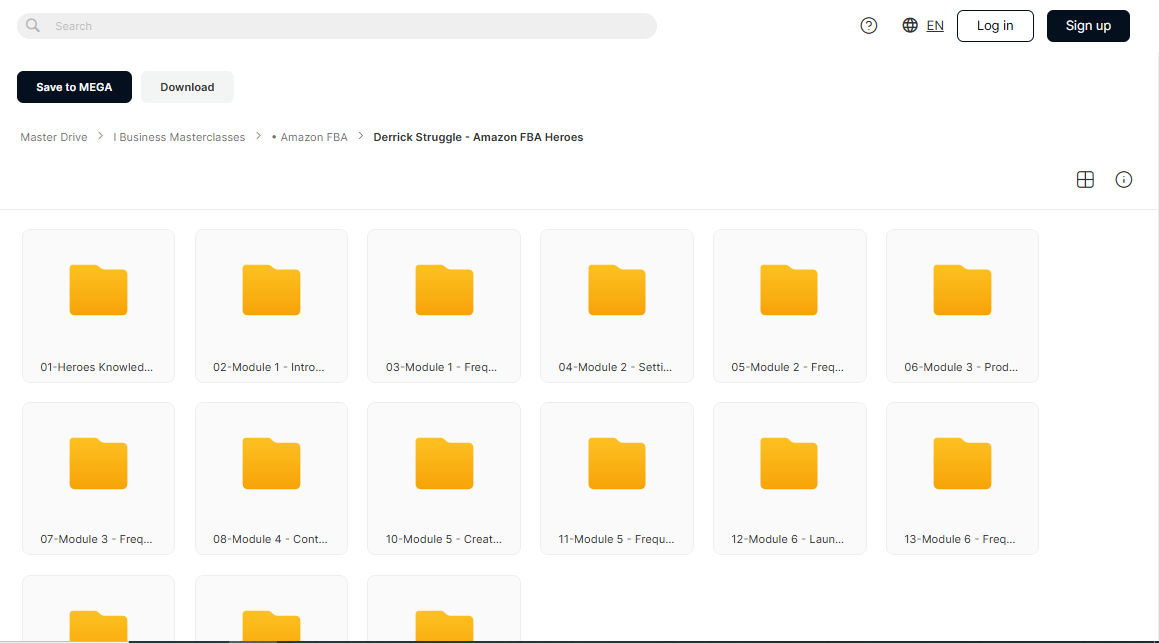1159x643 pixels.
Task: Open the 02-Module 1 - Intro... folder icon
Action: (271, 290)
